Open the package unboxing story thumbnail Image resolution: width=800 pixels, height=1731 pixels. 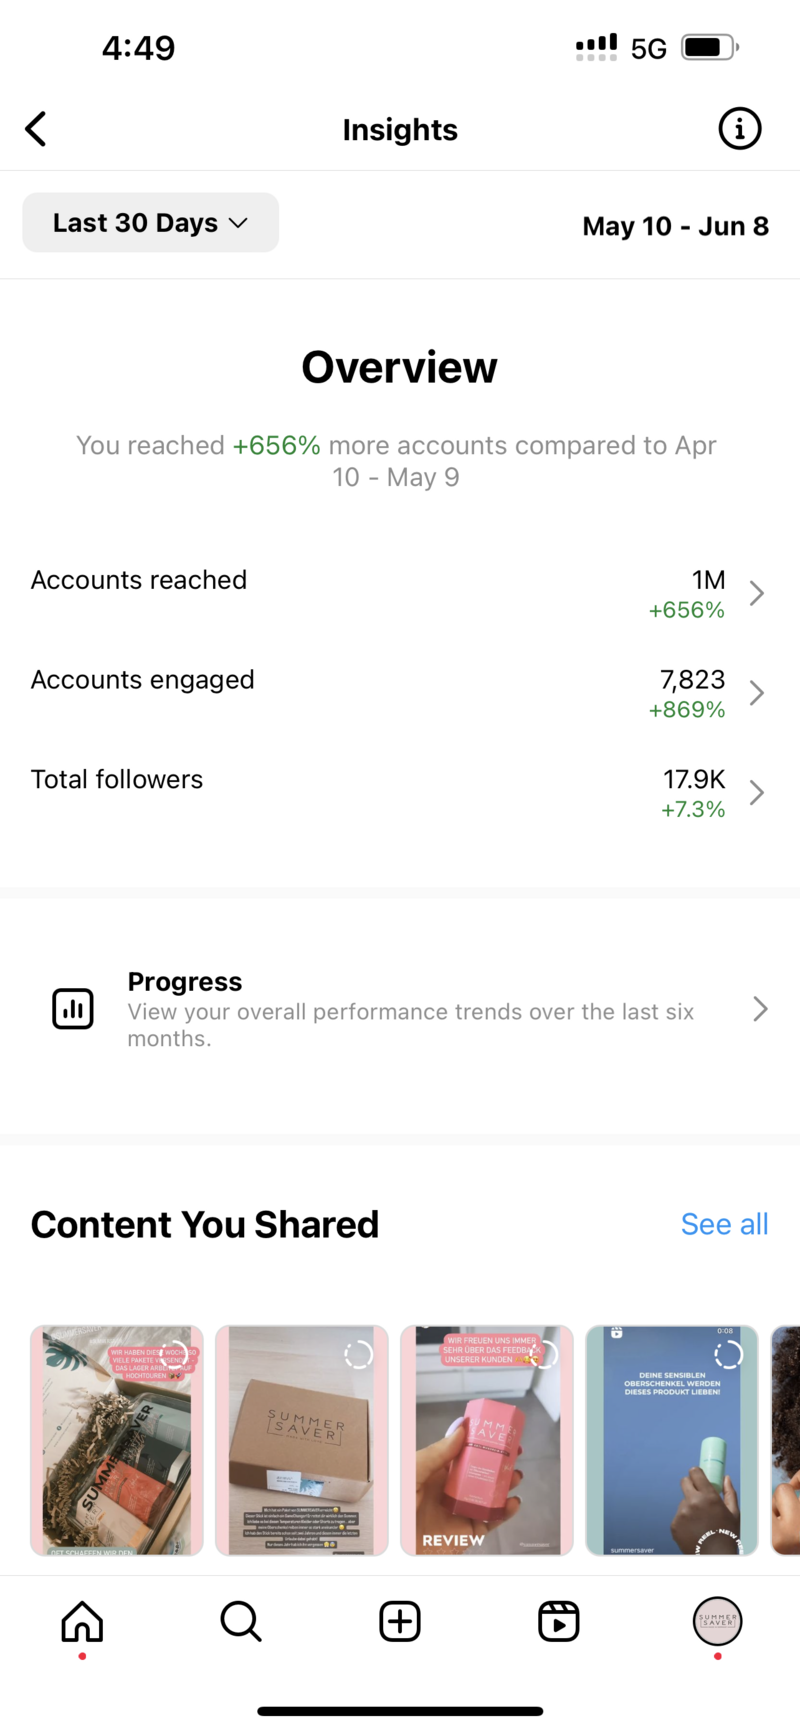[x=117, y=1441]
